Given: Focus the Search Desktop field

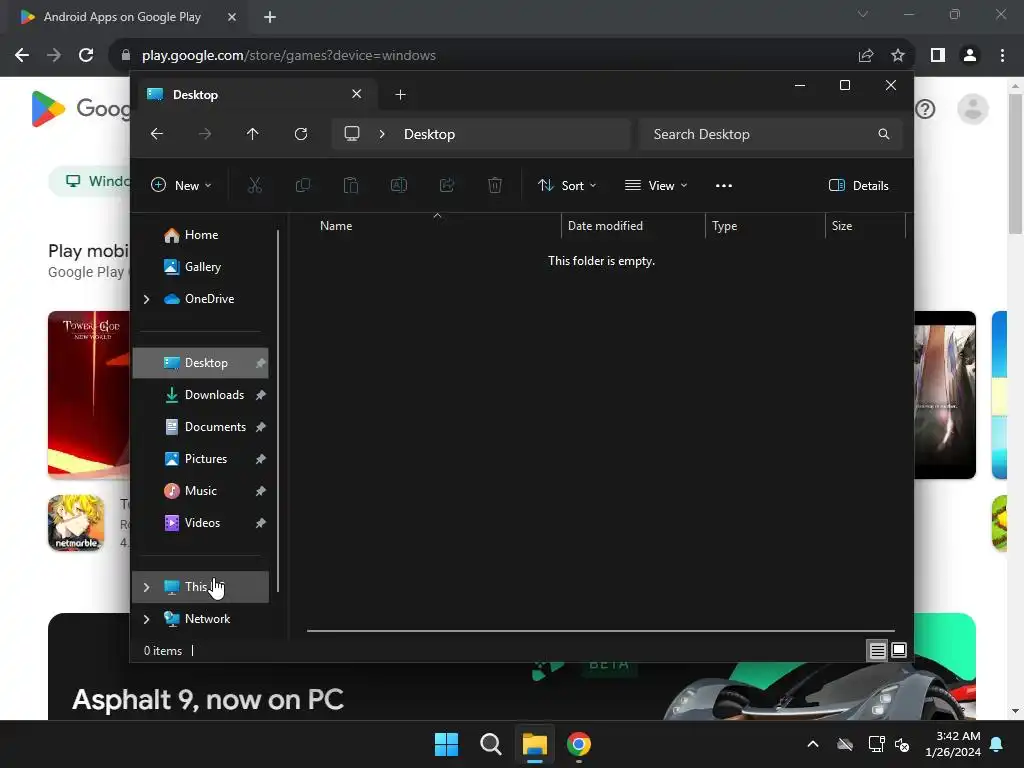Looking at the screenshot, I should pos(771,134).
